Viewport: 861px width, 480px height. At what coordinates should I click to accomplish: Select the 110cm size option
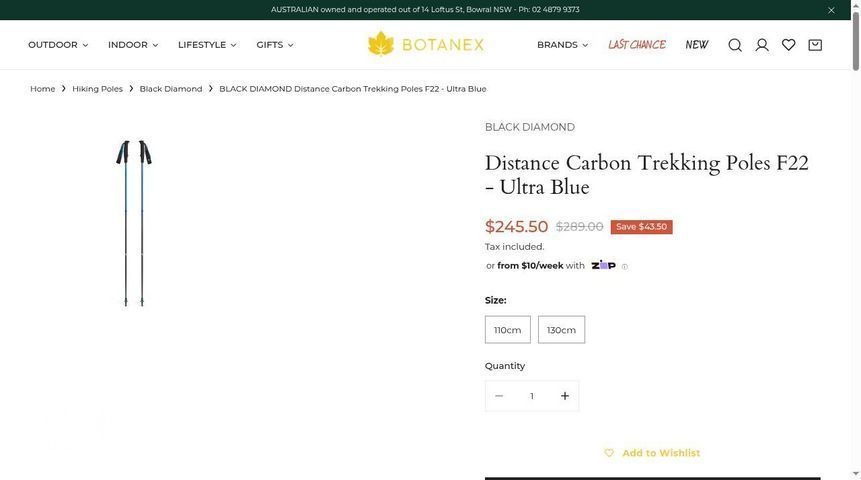pyautogui.click(x=507, y=330)
